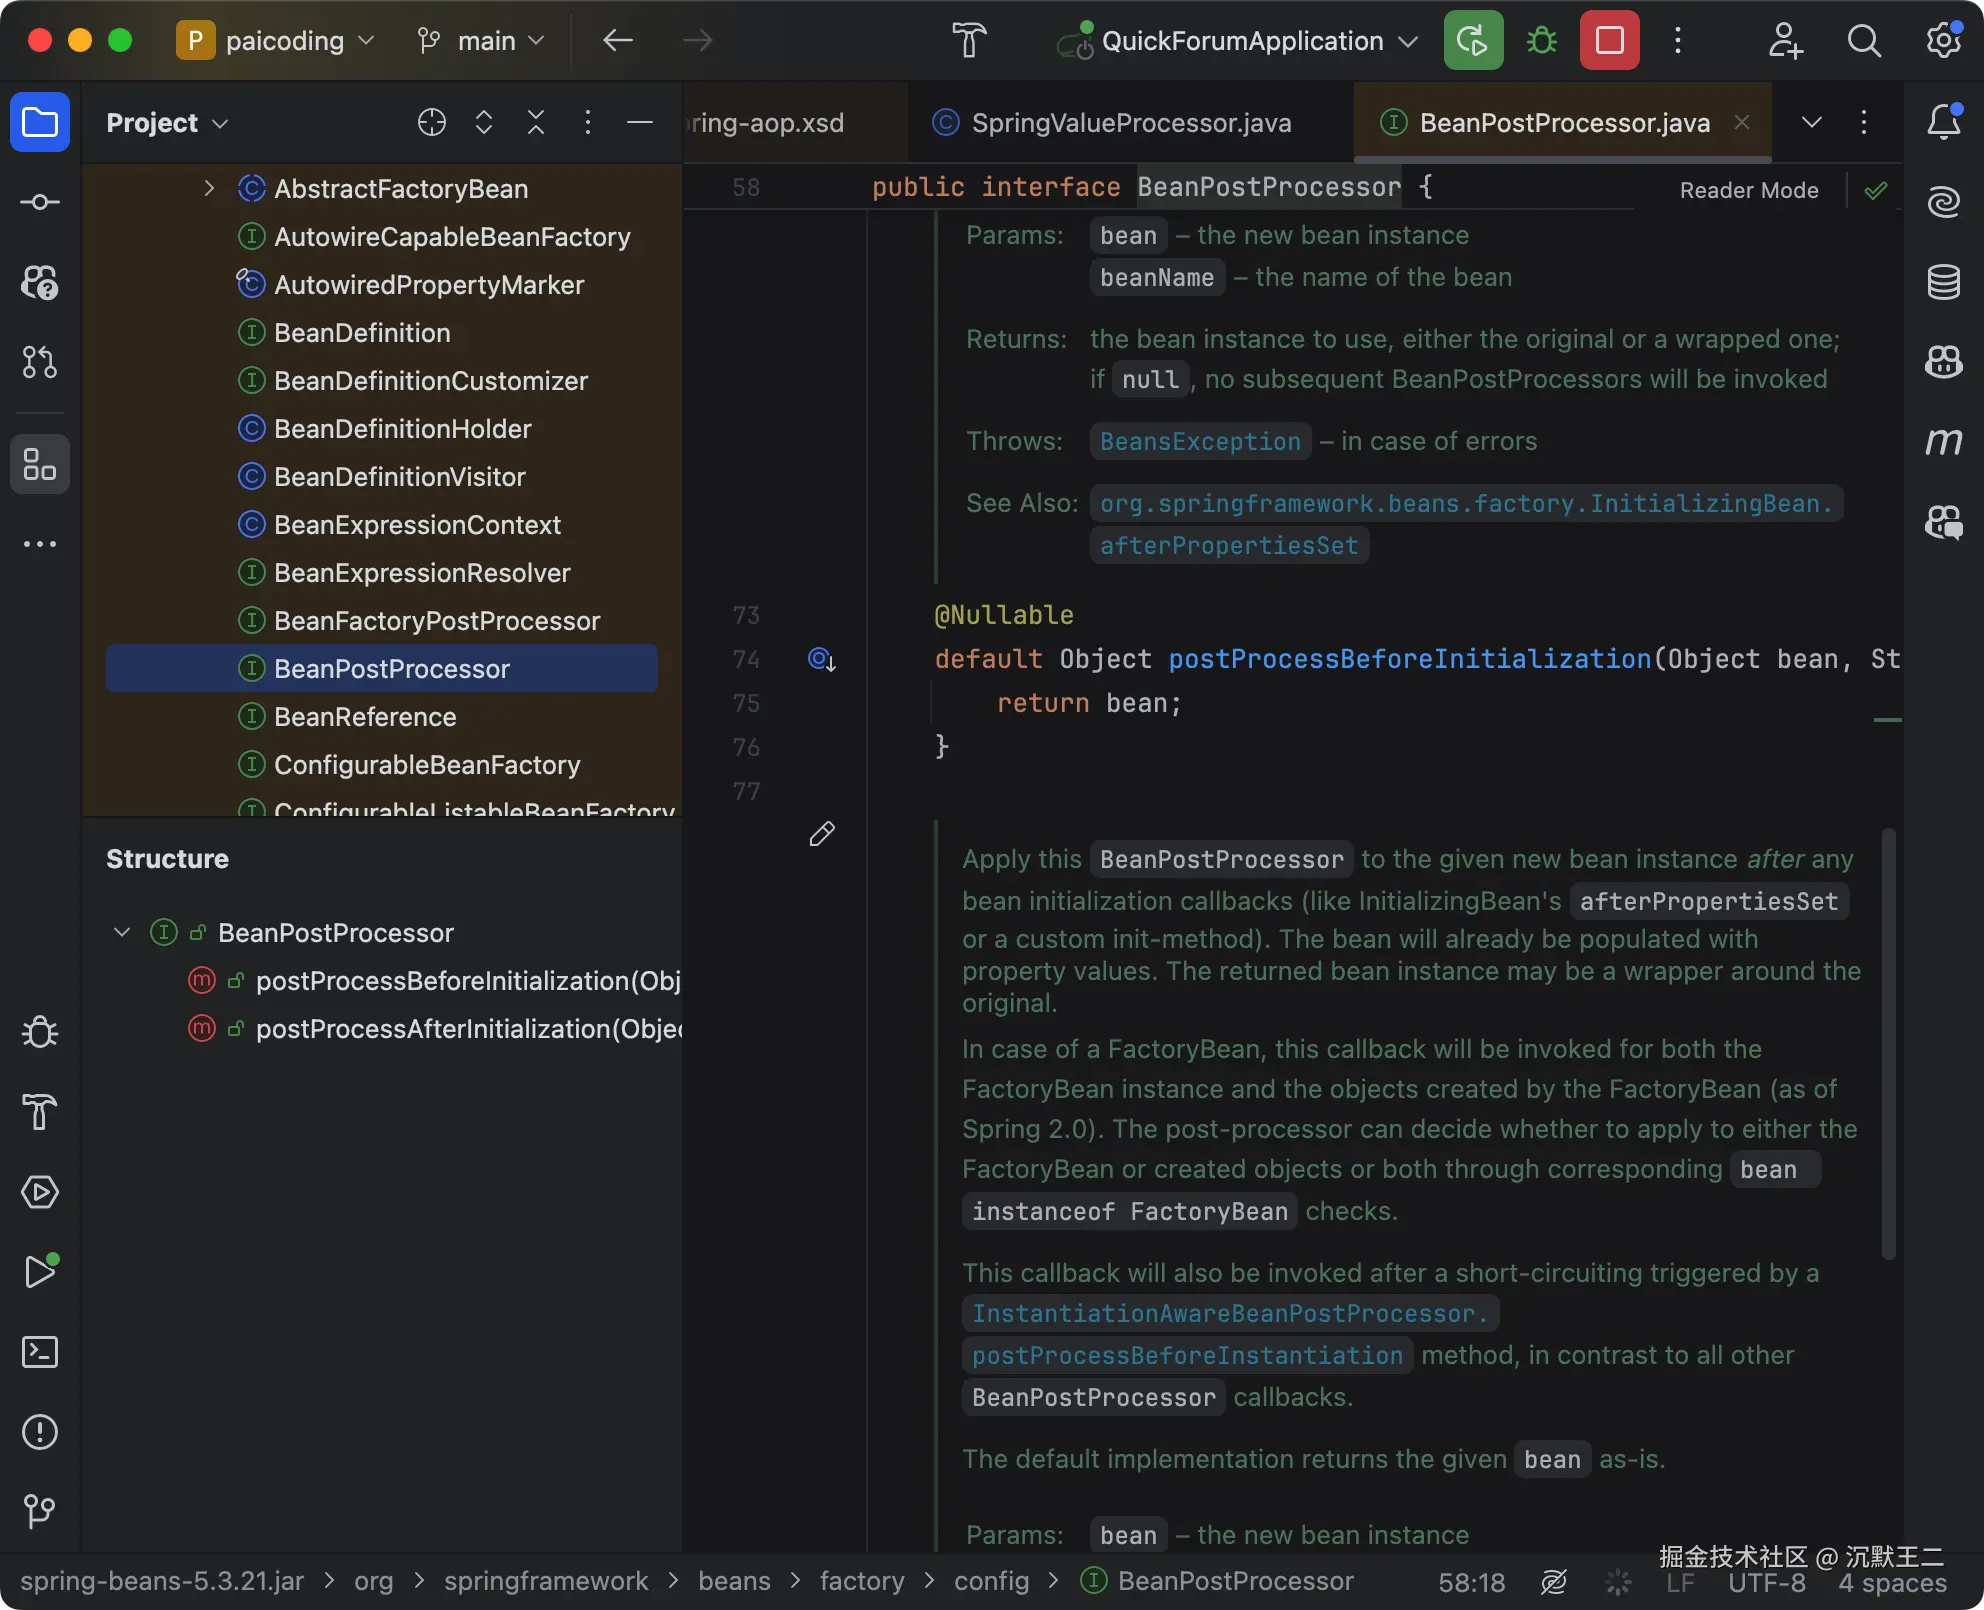Toggle the Services tool window
Screen dimensions: 1984x1610
(40, 1192)
